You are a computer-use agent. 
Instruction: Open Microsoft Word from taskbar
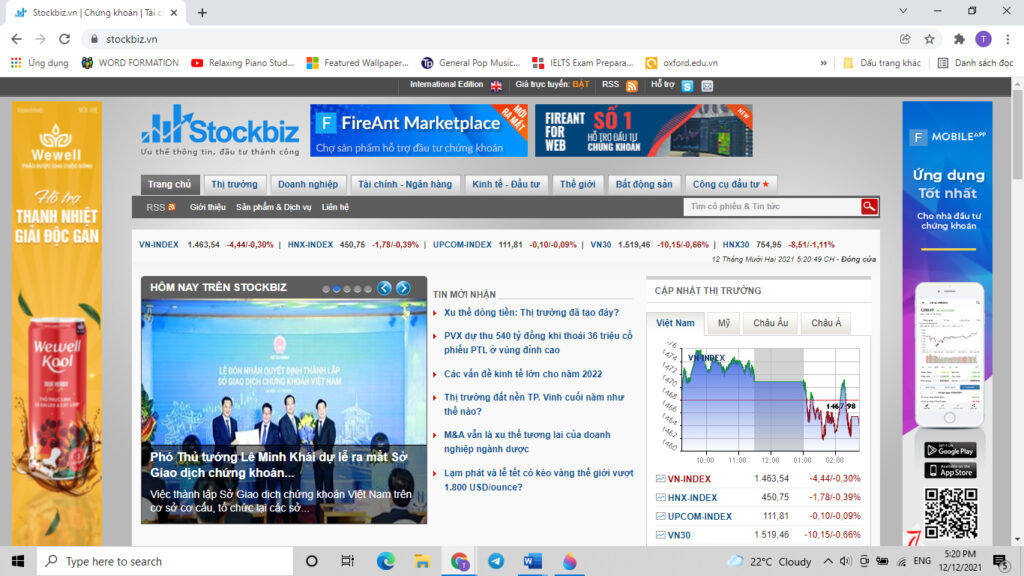532,561
